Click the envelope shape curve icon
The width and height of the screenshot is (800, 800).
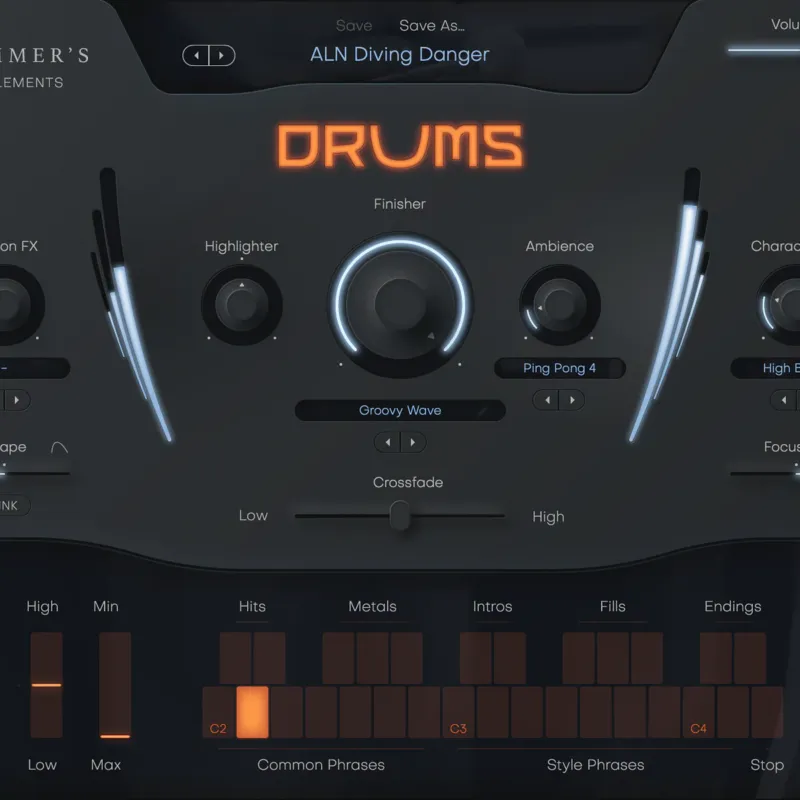click(59, 447)
